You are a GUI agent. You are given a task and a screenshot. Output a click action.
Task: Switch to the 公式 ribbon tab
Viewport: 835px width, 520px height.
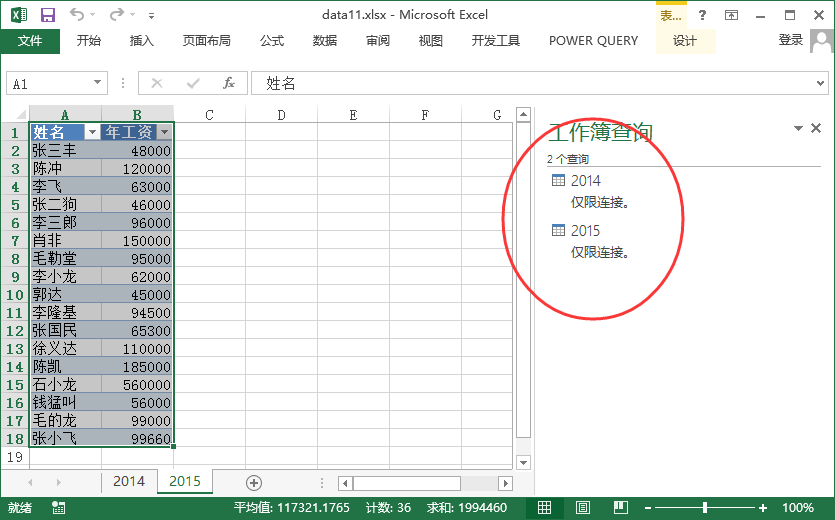tap(272, 40)
